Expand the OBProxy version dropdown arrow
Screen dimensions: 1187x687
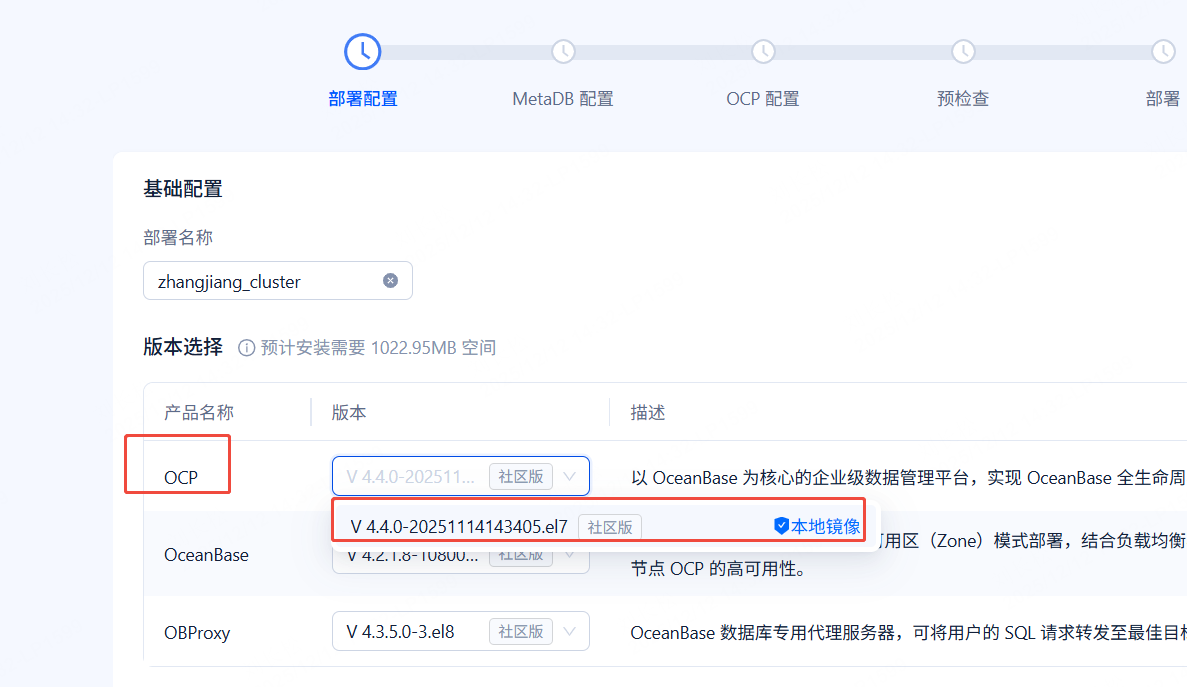(570, 632)
